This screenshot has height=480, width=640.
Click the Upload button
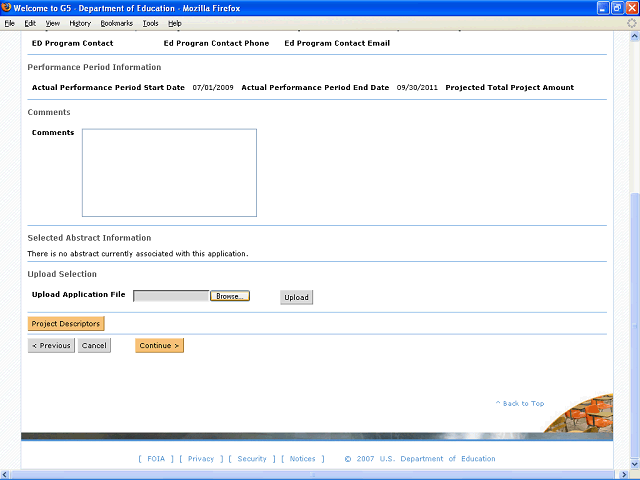click(x=296, y=297)
